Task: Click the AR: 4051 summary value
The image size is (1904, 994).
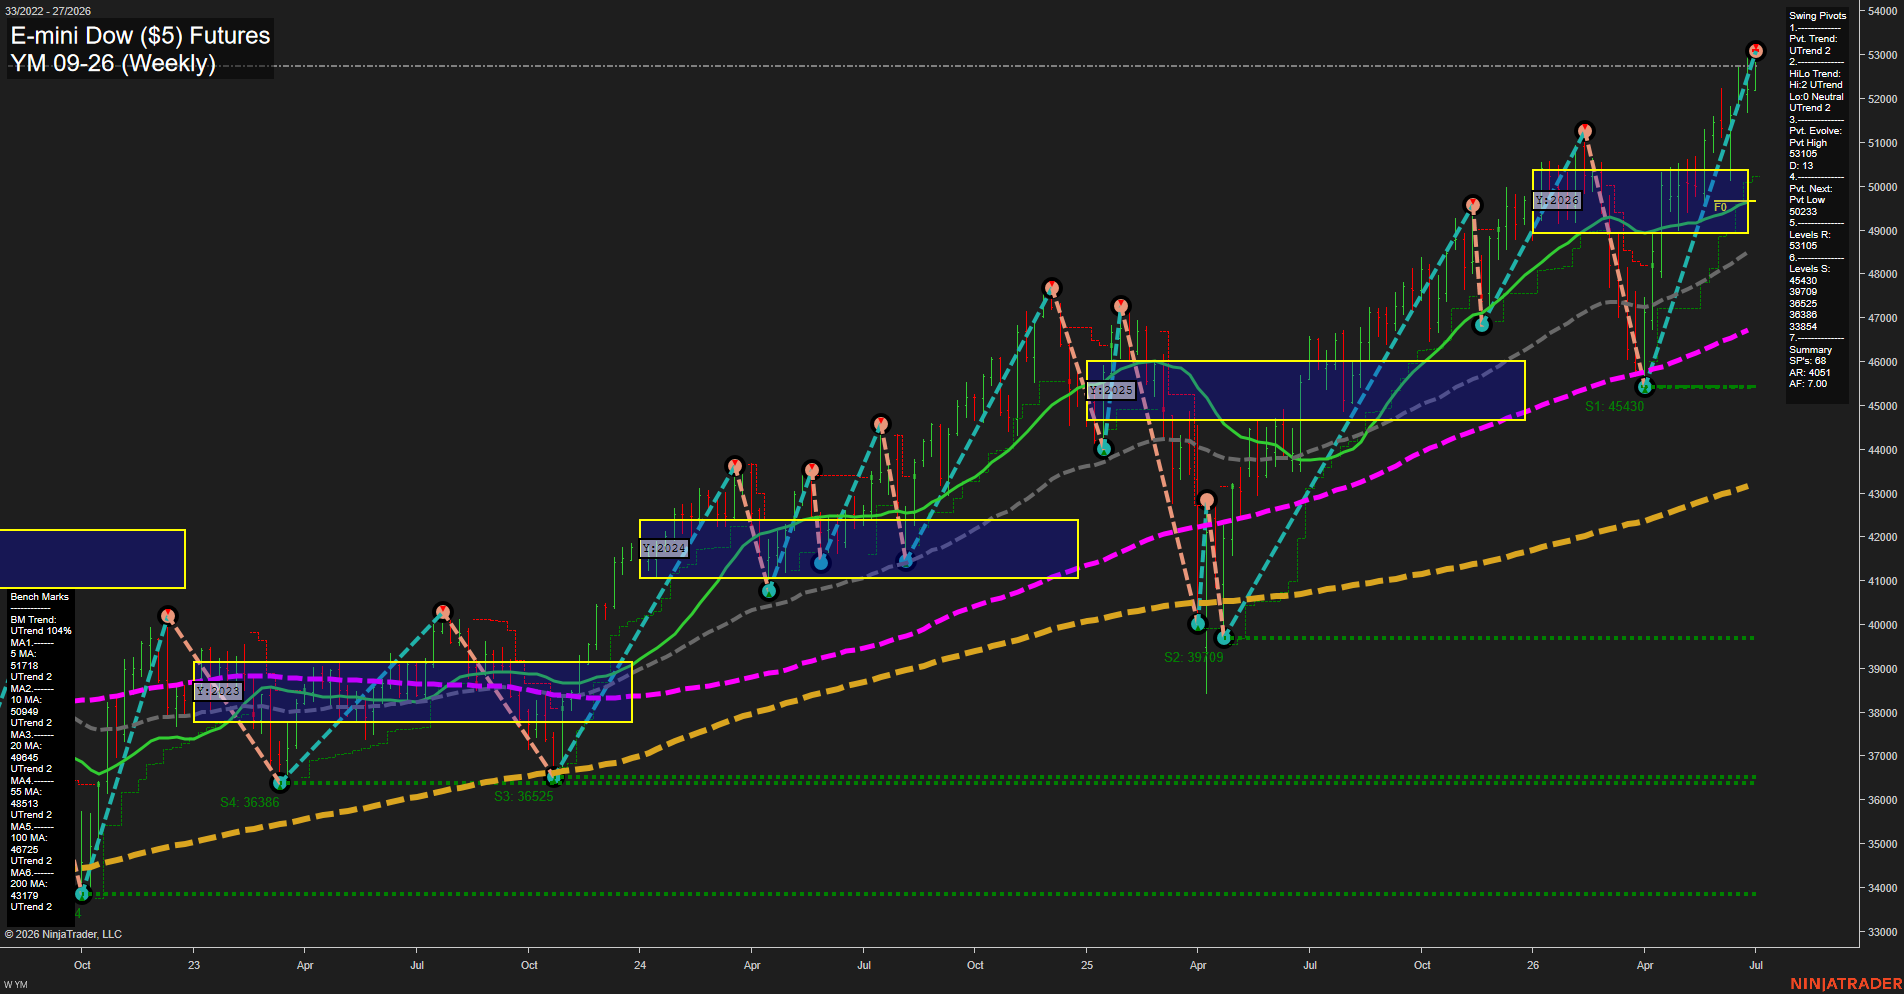Action: (1810, 373)
